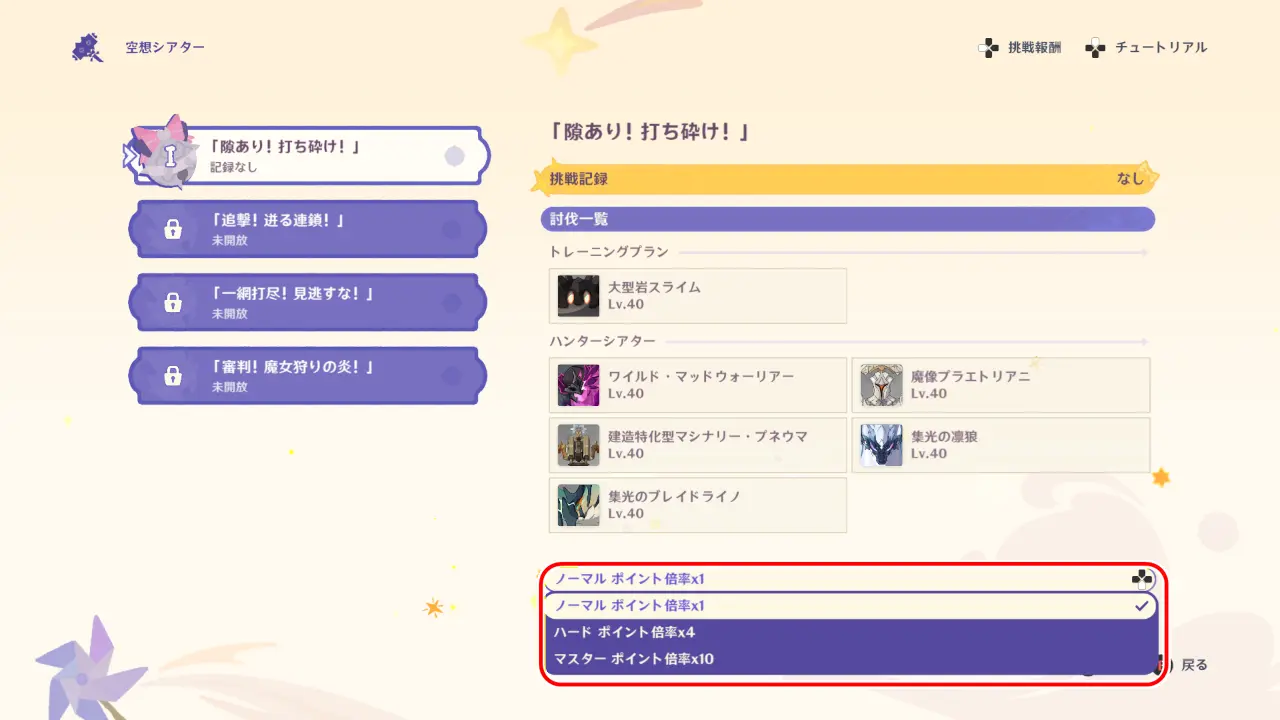Click the medal slot on 「隙あり！打ち砕け！」
The height and width of the screenshot is (720, 1280).
pos(454,156)
